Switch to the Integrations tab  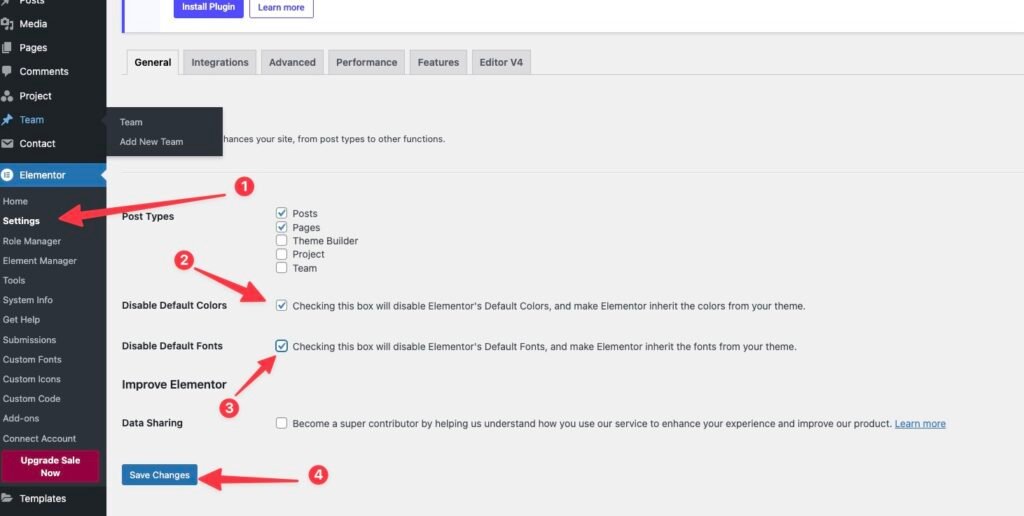pyautogui.click(x=220, y=62)
